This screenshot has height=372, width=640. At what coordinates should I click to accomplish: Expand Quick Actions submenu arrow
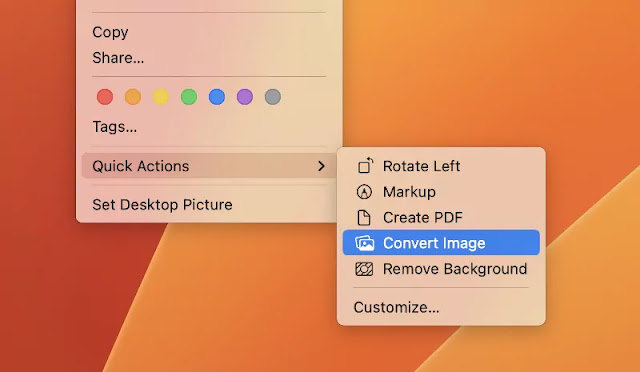tap(321, 166)
